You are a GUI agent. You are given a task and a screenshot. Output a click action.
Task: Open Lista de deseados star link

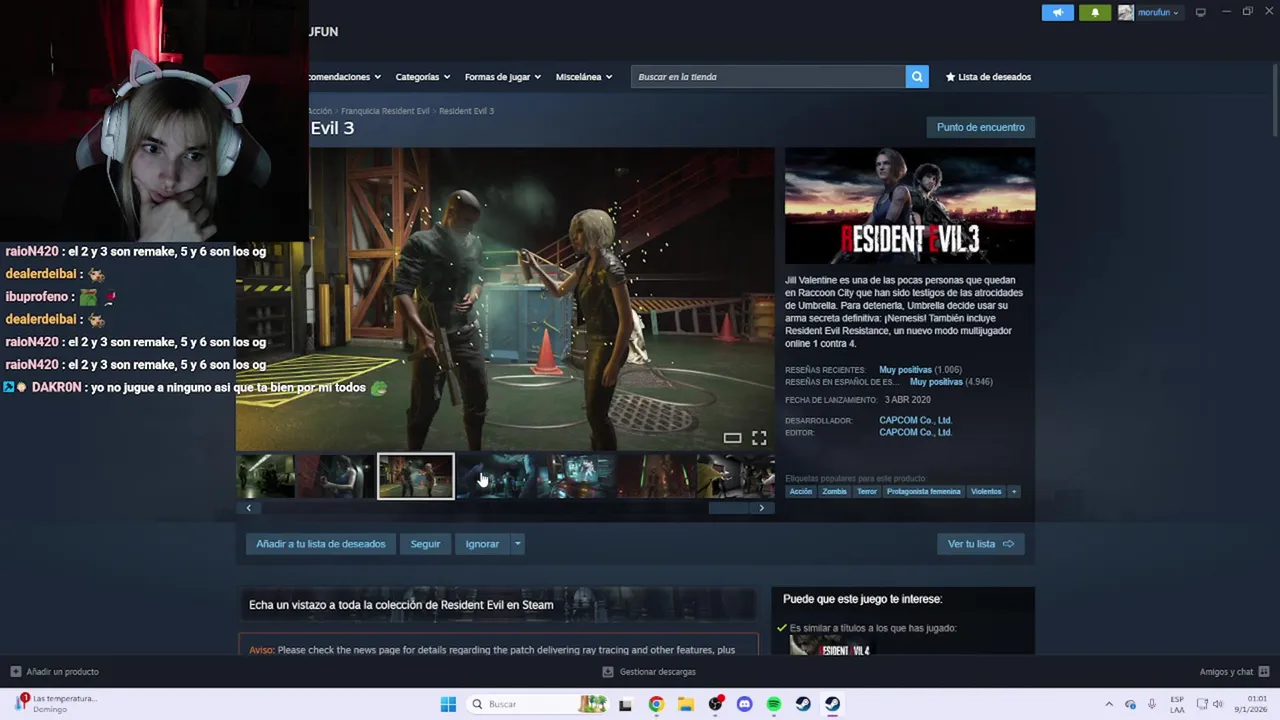tap(988, 77)
